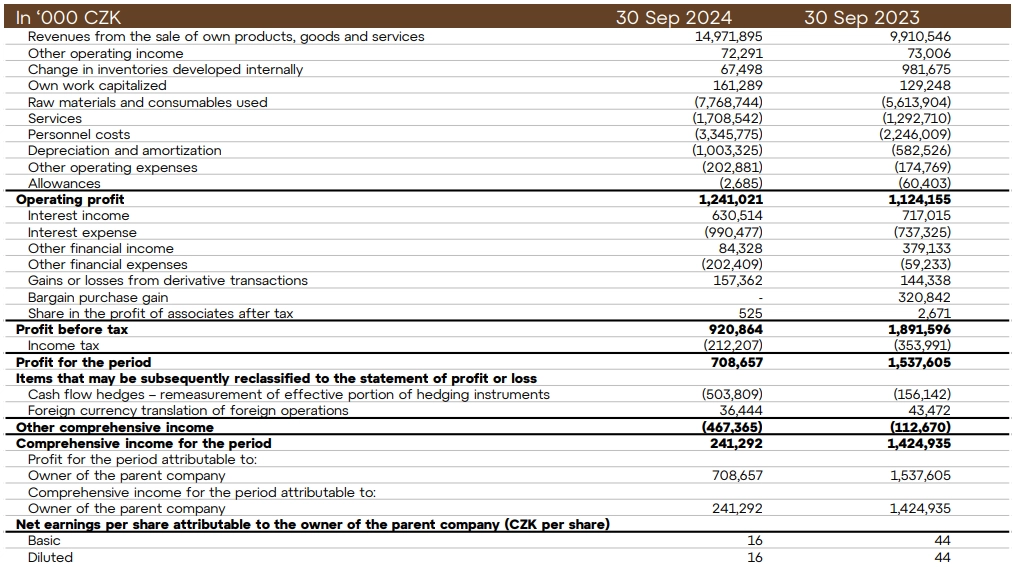Select revenue value 14,971,895
The width and height of the screenshot is (1015, 567).
click(x=728, y=37)
